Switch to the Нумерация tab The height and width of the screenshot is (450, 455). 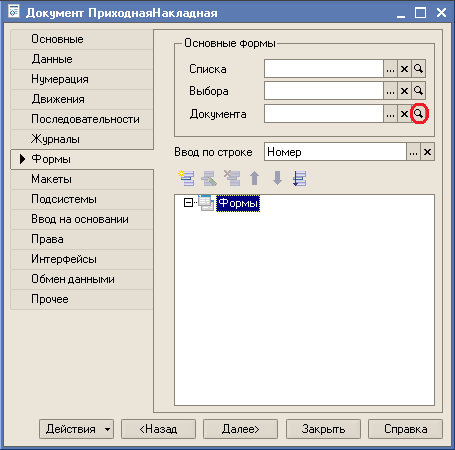tap(82, 79)
